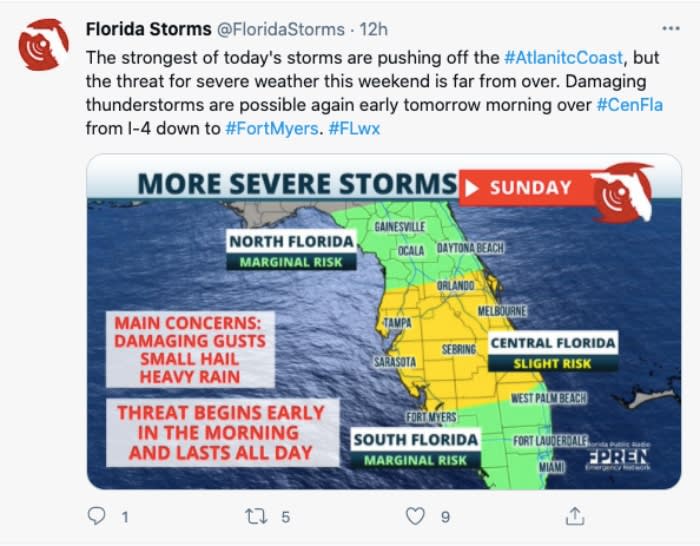Like the tweet with the heart icon

(x=415, y=516)
